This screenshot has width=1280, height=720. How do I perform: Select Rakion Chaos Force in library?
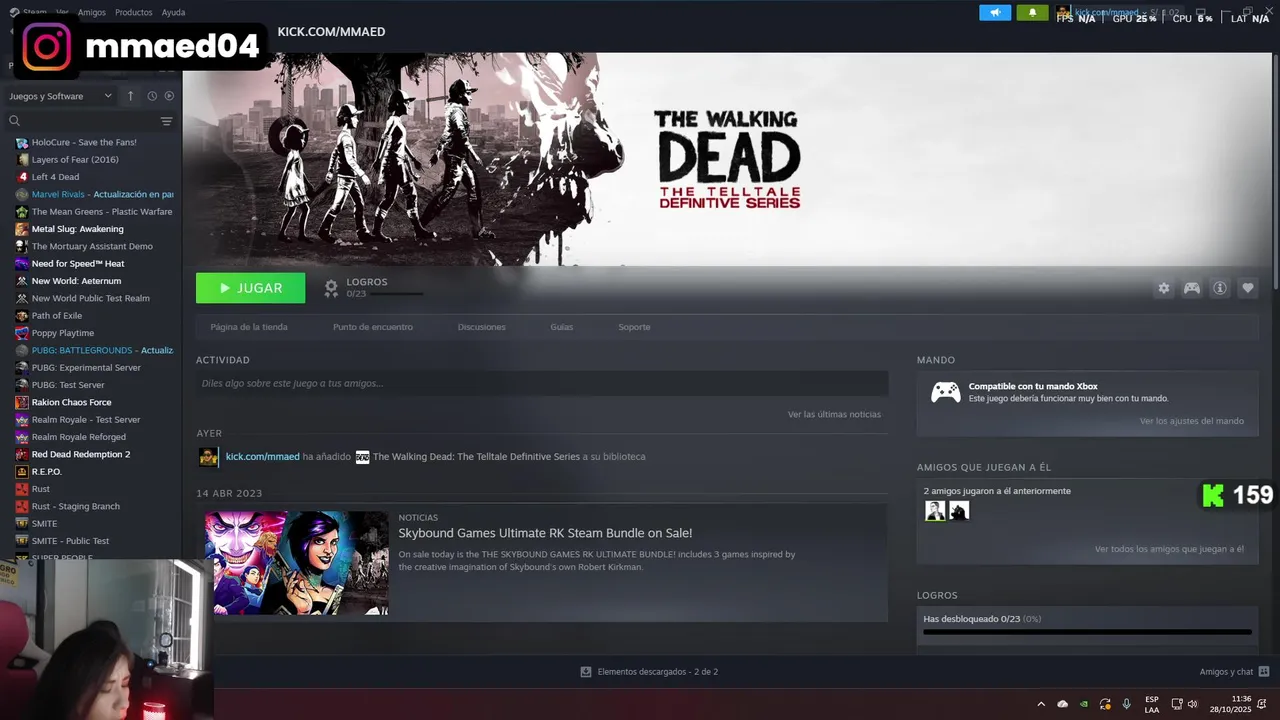[71, 402]
